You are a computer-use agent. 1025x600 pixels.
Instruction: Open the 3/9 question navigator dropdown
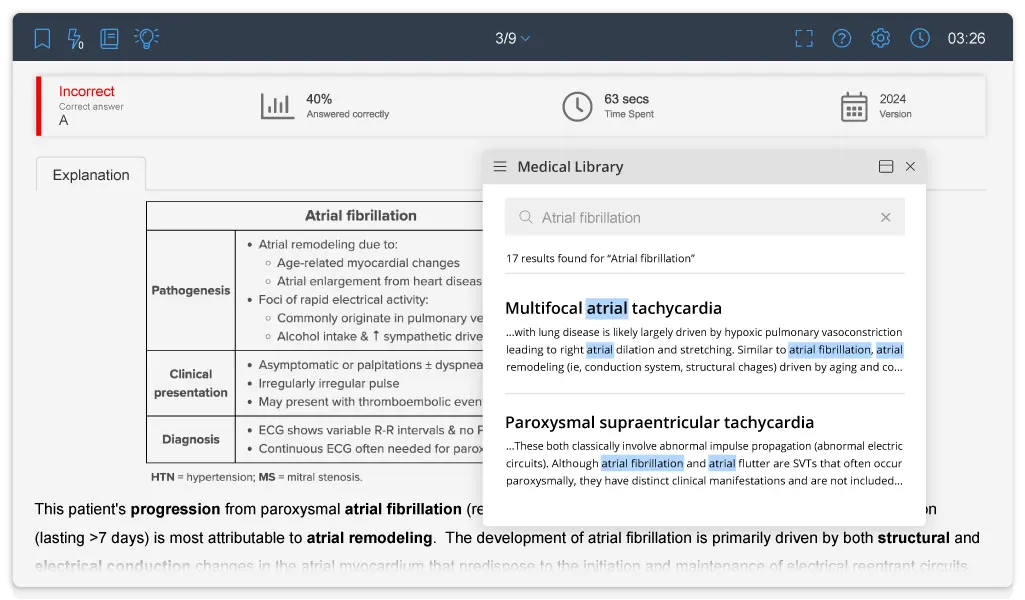[x=512, y=39]
